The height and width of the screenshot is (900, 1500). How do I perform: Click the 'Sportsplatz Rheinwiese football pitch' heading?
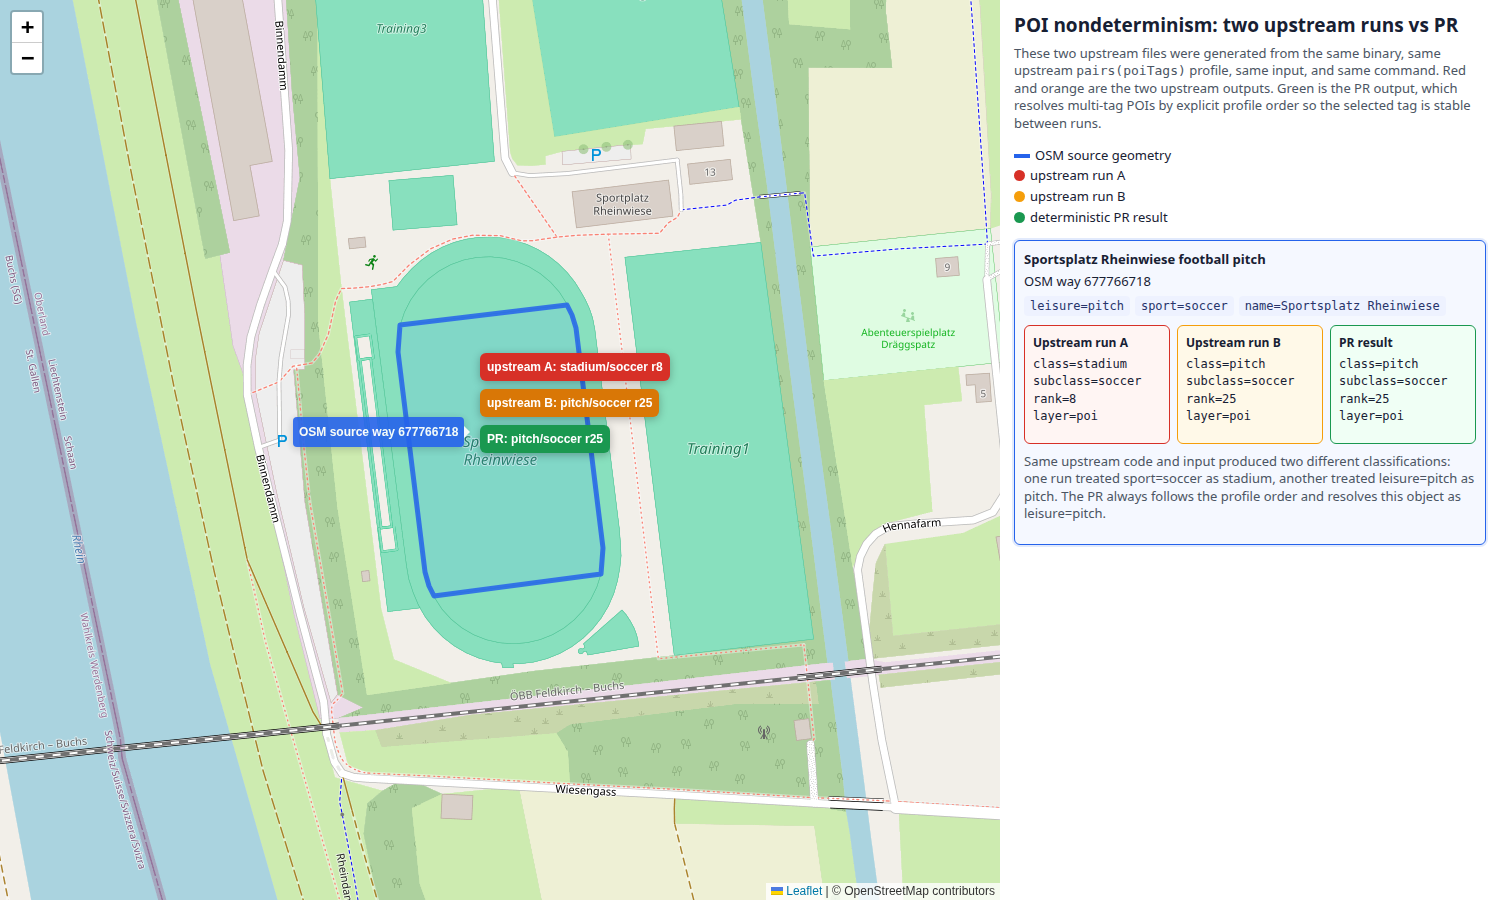pyautogui.click(x=1144, y=259)
